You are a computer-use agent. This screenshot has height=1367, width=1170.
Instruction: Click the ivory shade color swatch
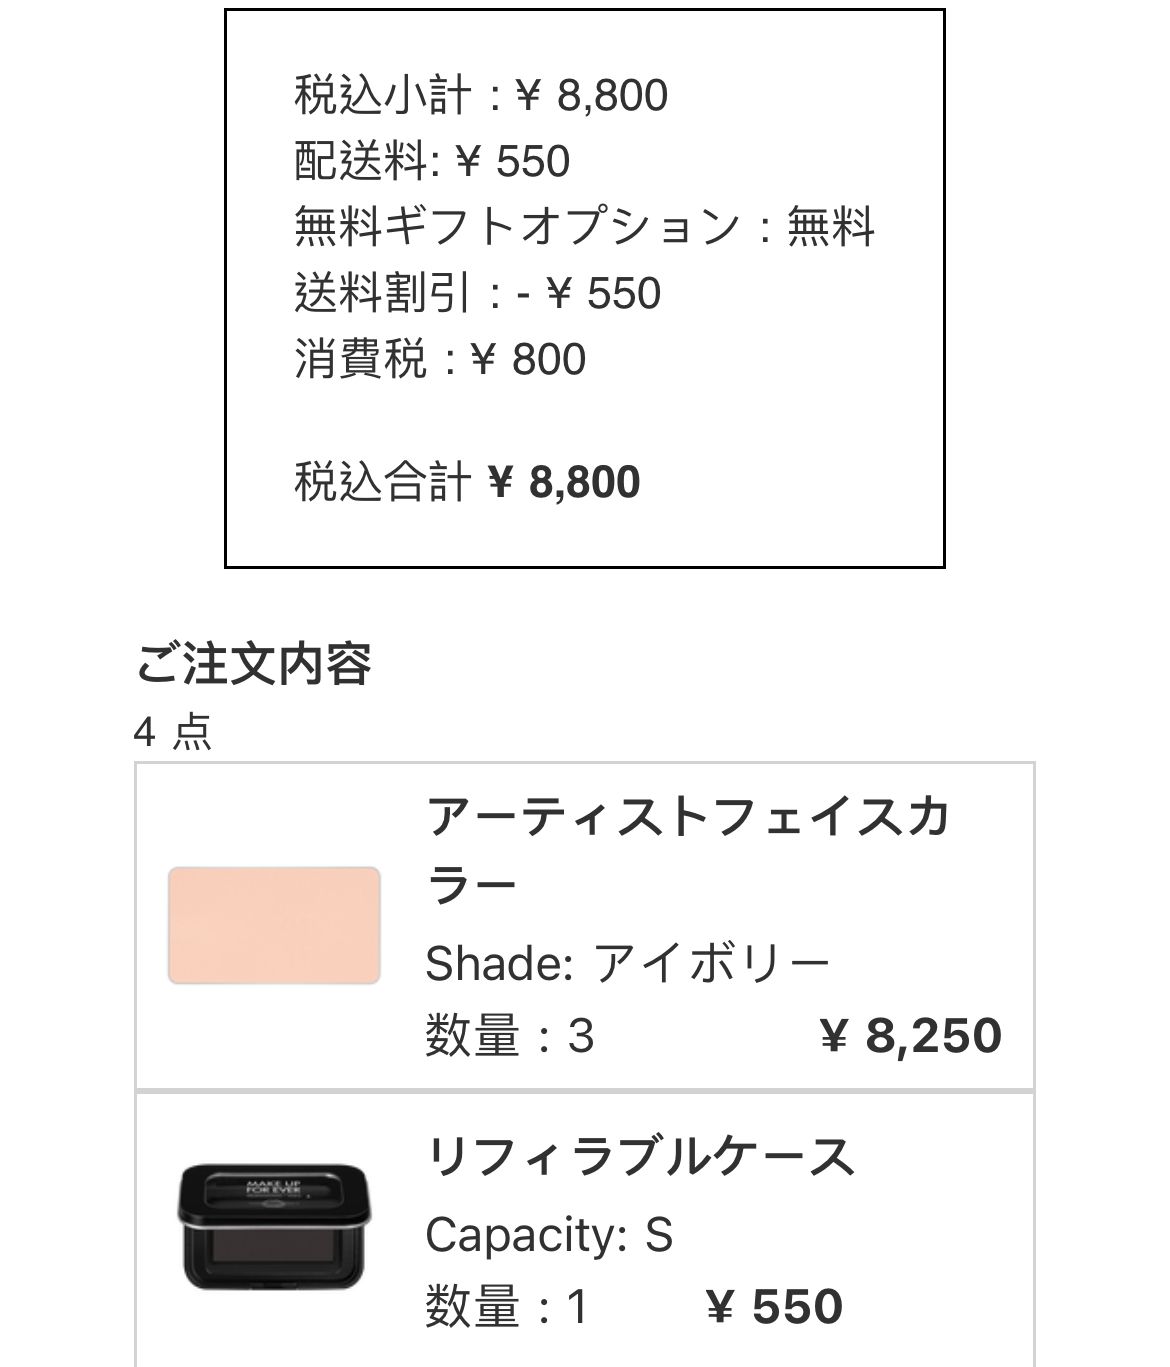[274, 925]
